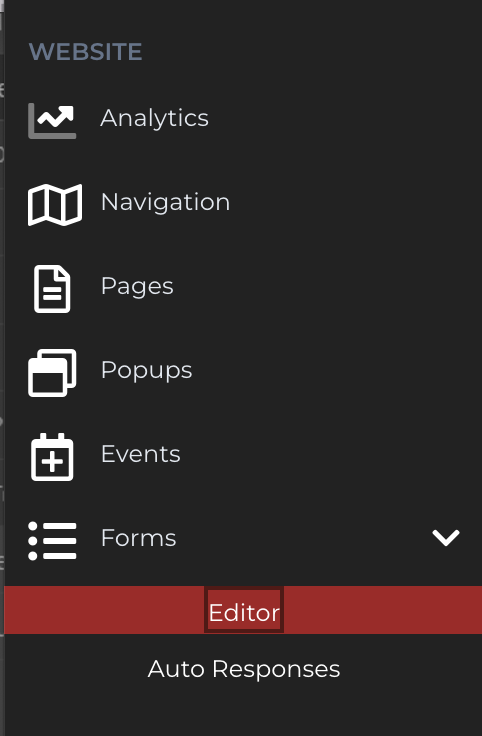Open the Events menu entry
The height and width of the screenshot is (736, 482).
coord(140,454)
